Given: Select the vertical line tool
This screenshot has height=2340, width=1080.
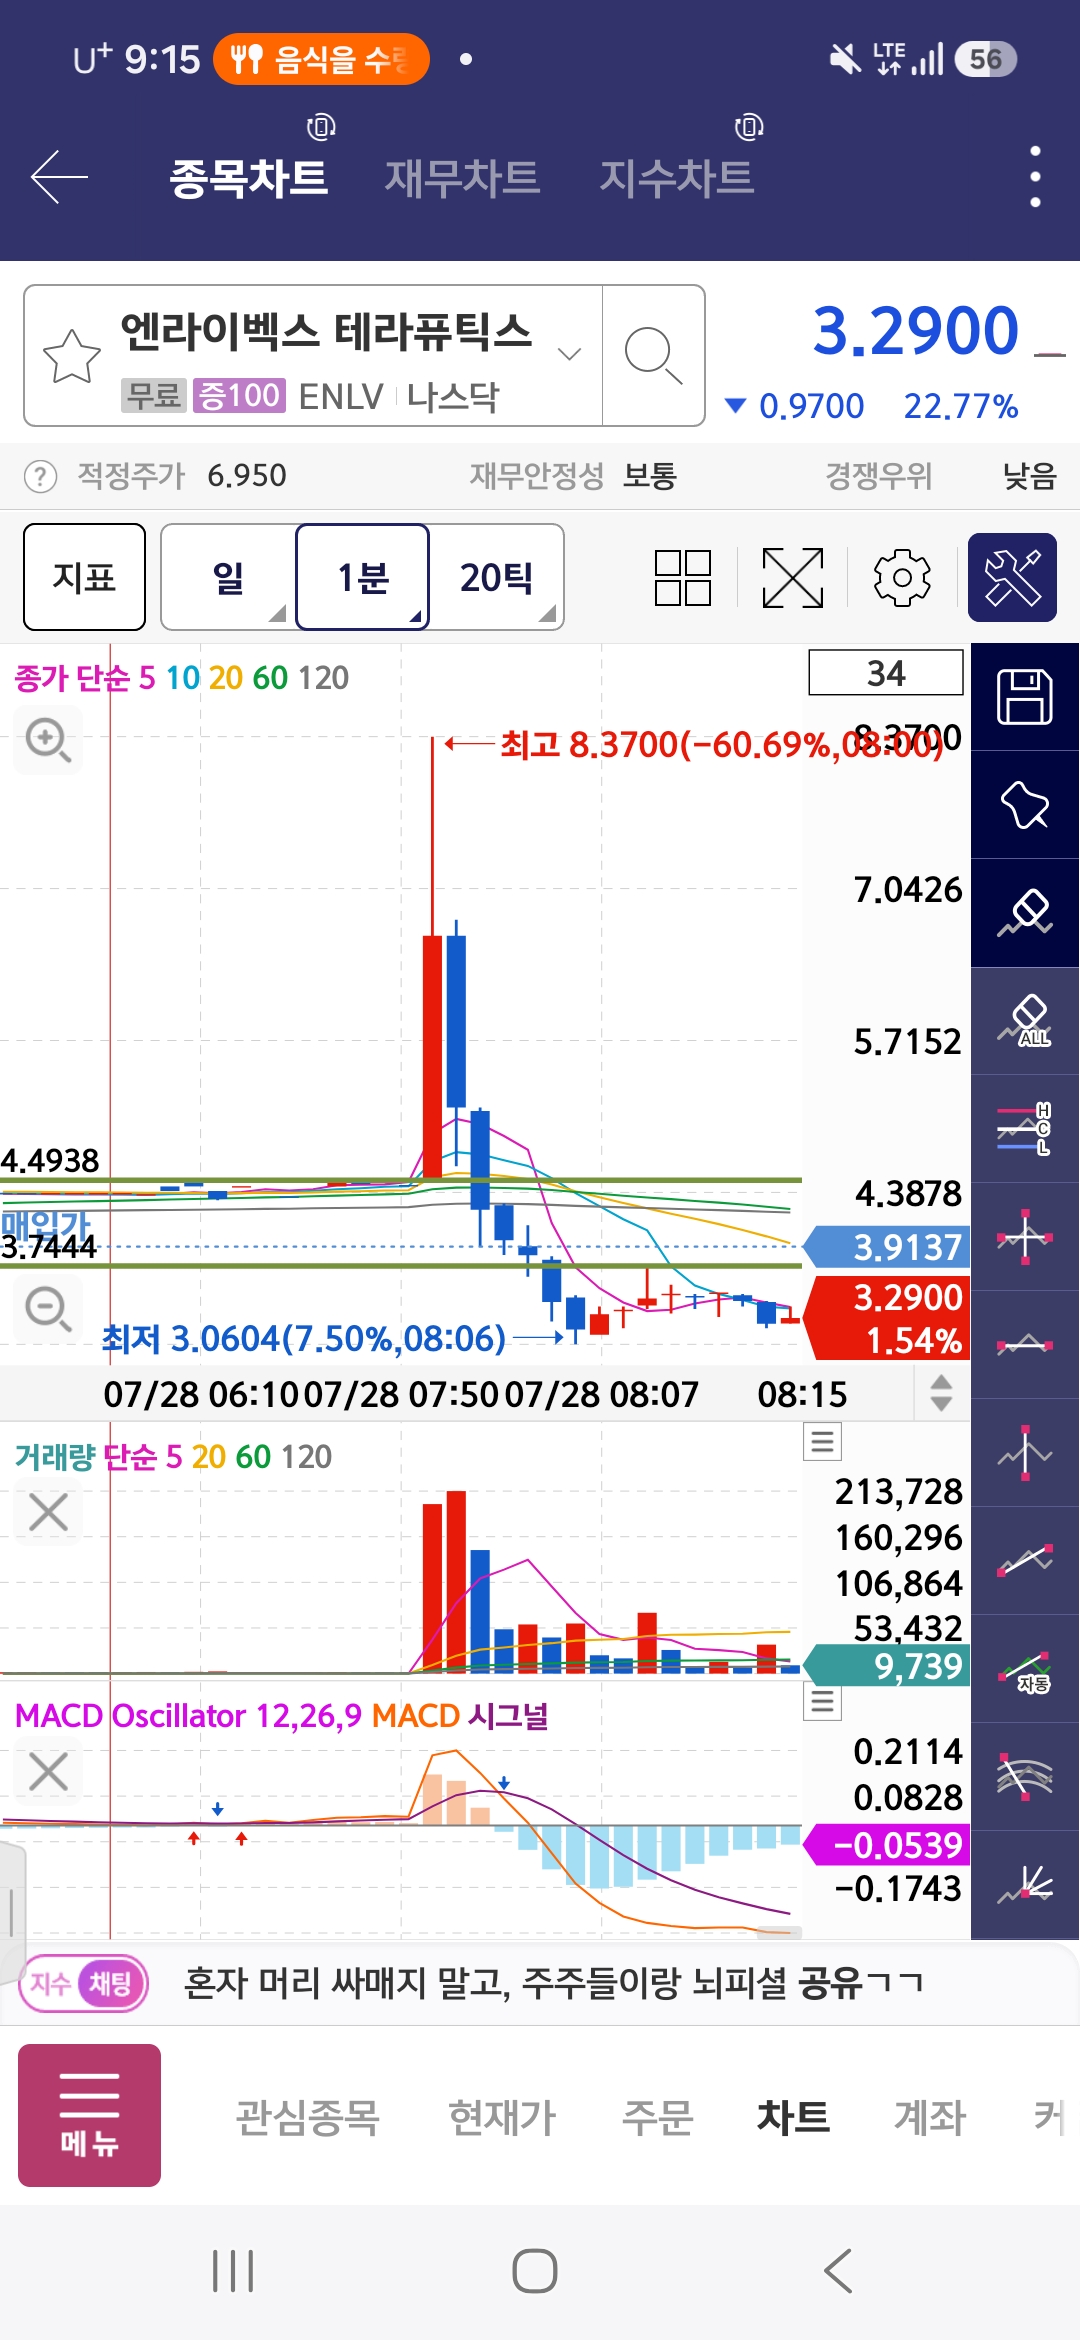Looking at the screenshot, I should point(1025,1453).
